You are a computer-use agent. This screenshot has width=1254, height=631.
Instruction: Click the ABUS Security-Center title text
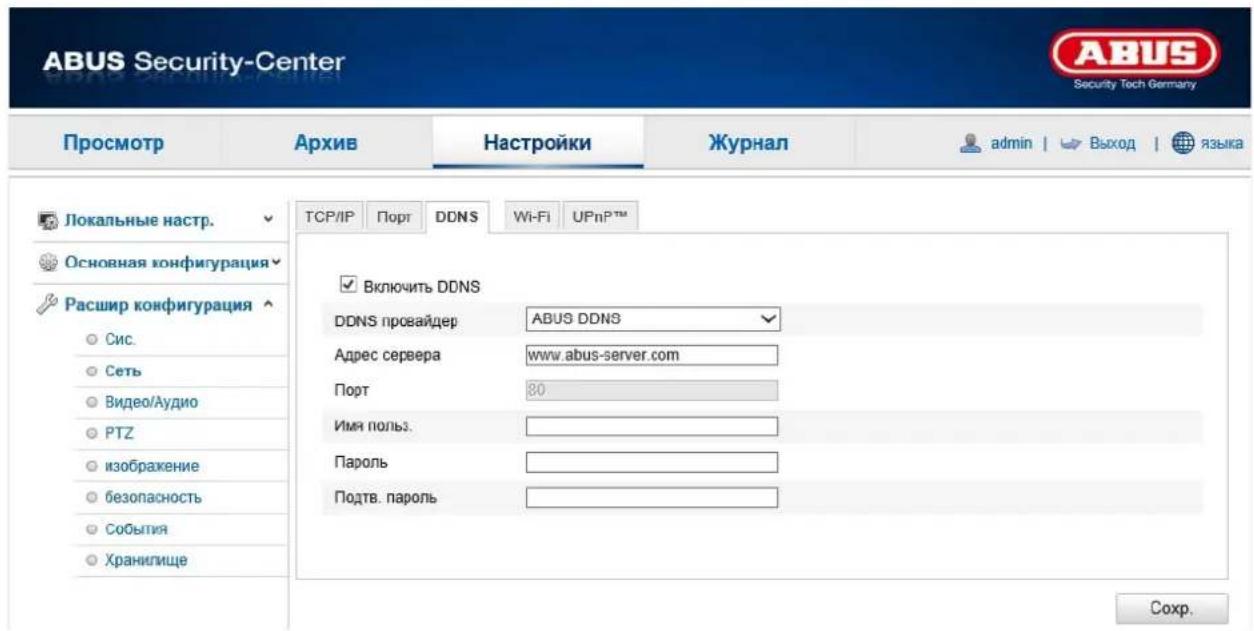pyautogui.click(x=193, y=63)
